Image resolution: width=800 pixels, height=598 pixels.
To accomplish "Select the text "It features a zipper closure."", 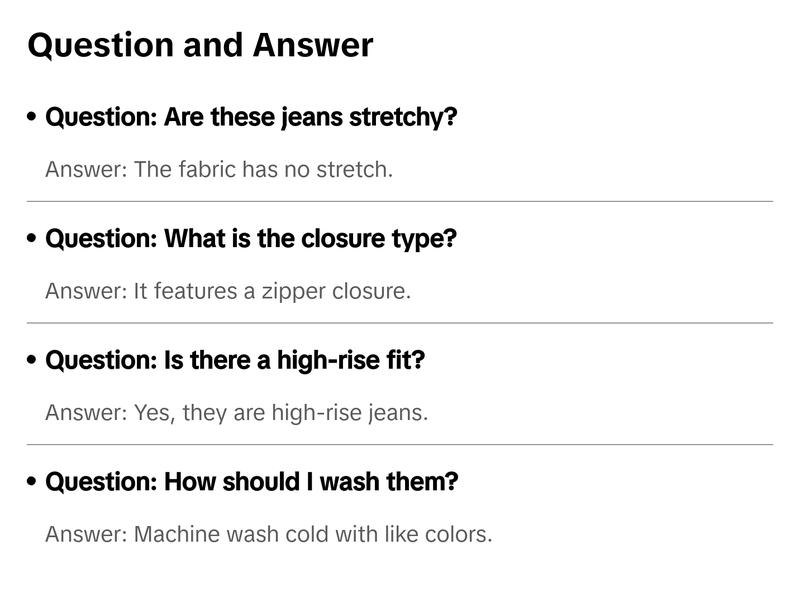I will tap(272, 291).
